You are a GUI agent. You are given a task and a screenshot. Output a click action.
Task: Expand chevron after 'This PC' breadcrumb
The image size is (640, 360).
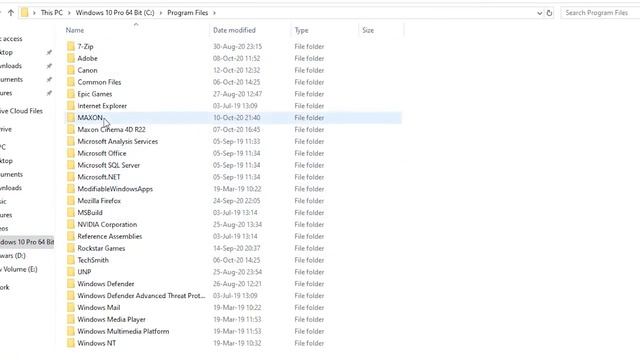click(69, 13)
